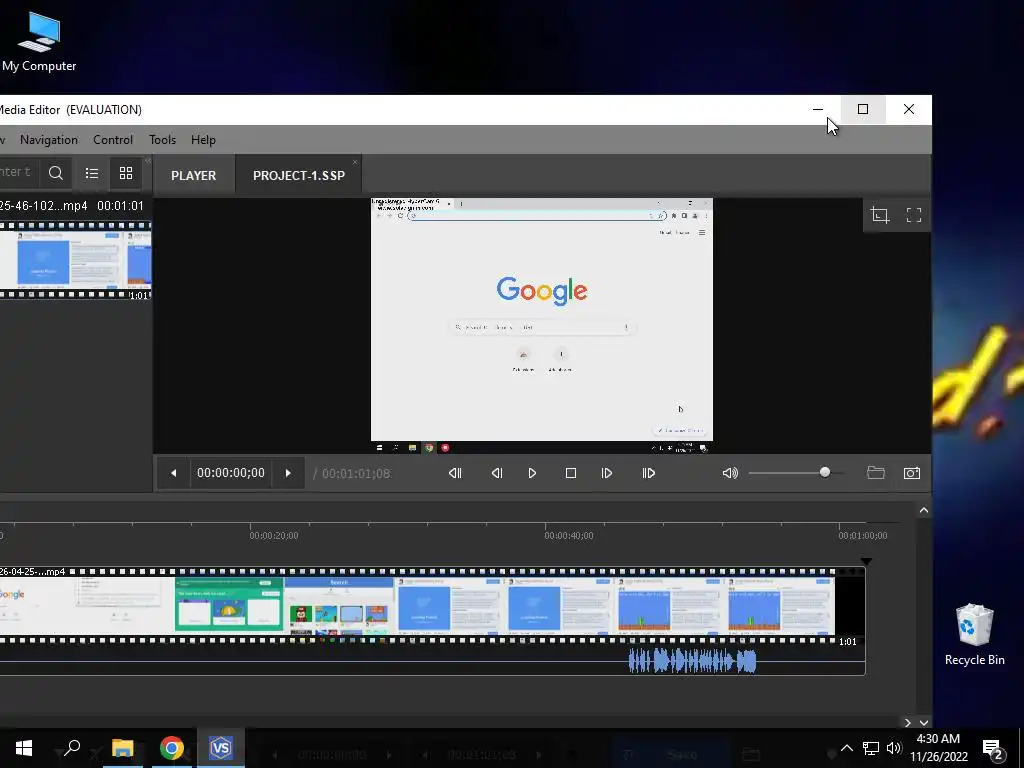
Task: Open system volume tray icon
Action: point(893,748)
